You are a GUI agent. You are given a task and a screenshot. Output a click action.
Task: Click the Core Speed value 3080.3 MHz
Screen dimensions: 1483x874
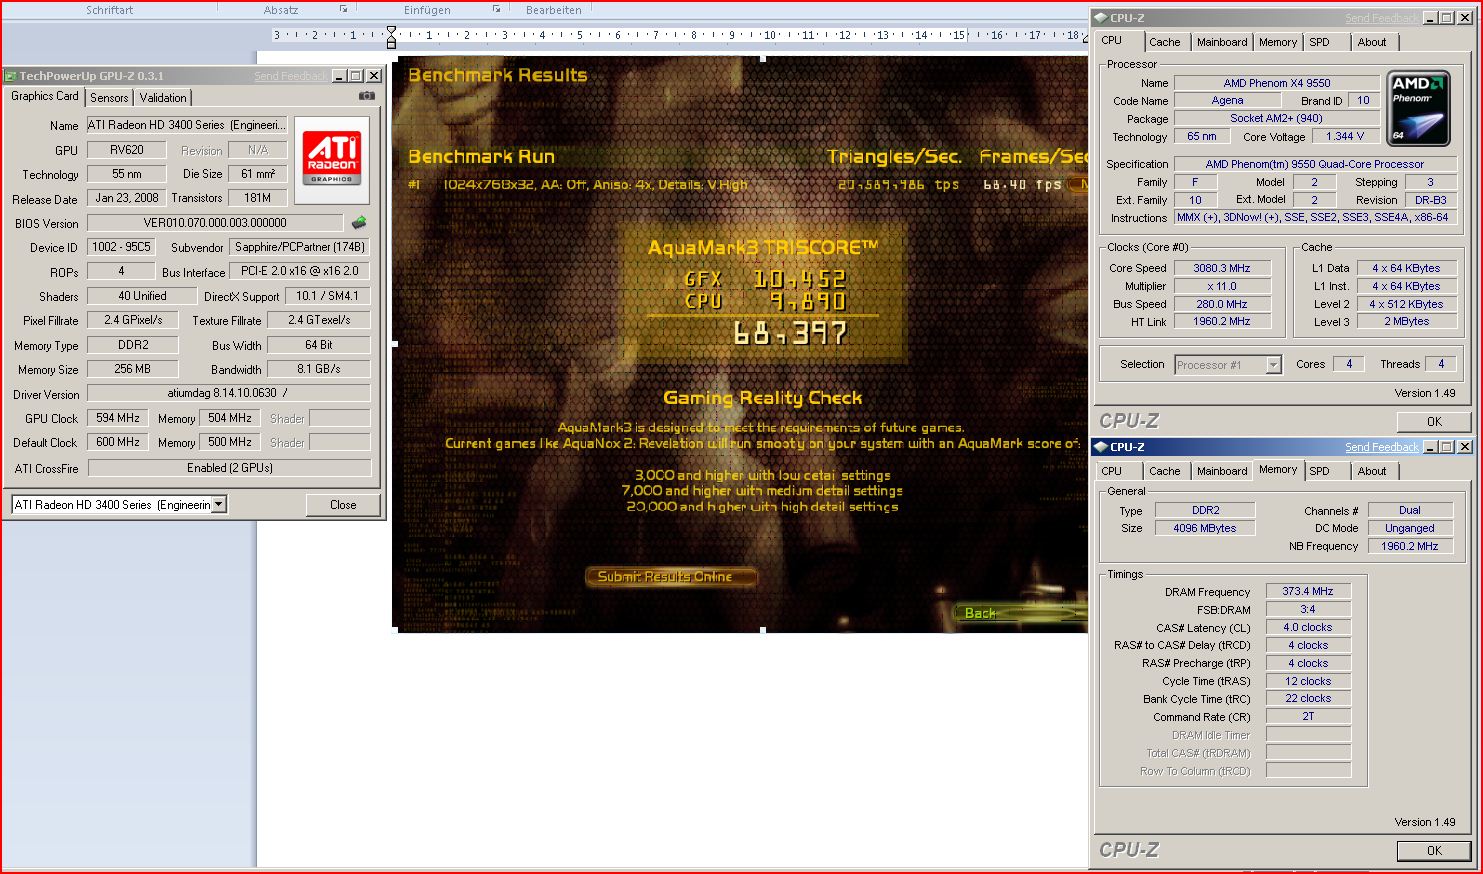pos(1221,268)
